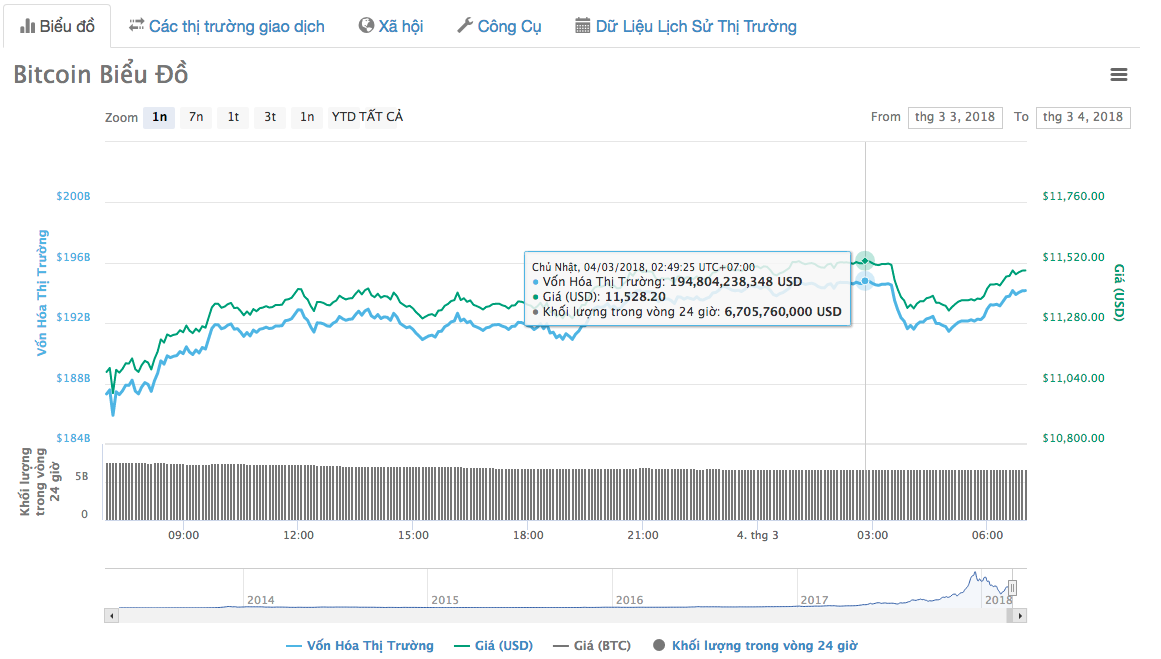Click the $200B axis label

click(x=73, y=196)
